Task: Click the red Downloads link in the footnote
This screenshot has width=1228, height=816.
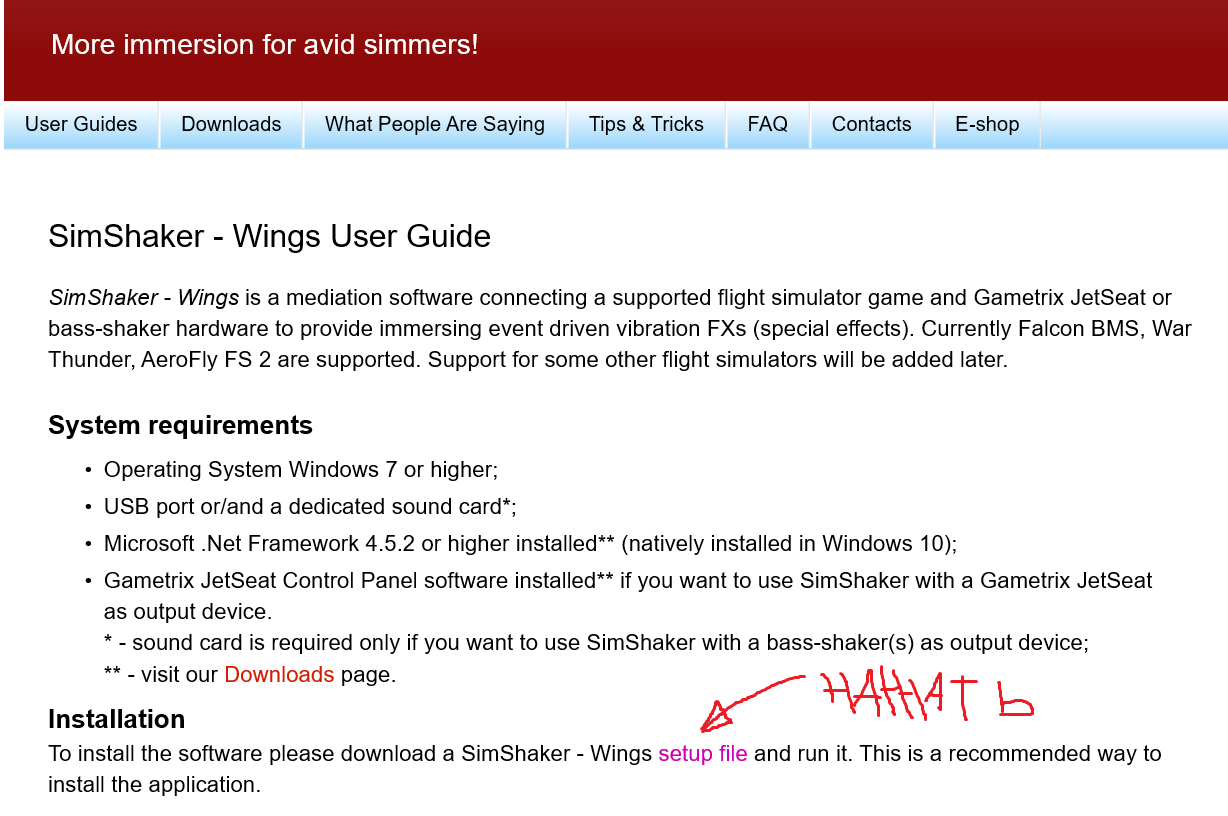Action: [279, 674]
